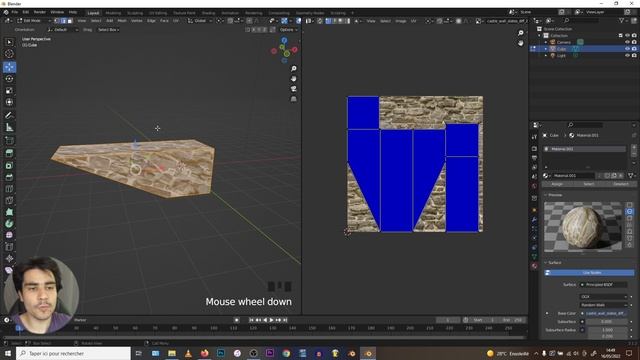Click the Deselect material button
This screenshot has width=640, height=360.
coord(620,184)
